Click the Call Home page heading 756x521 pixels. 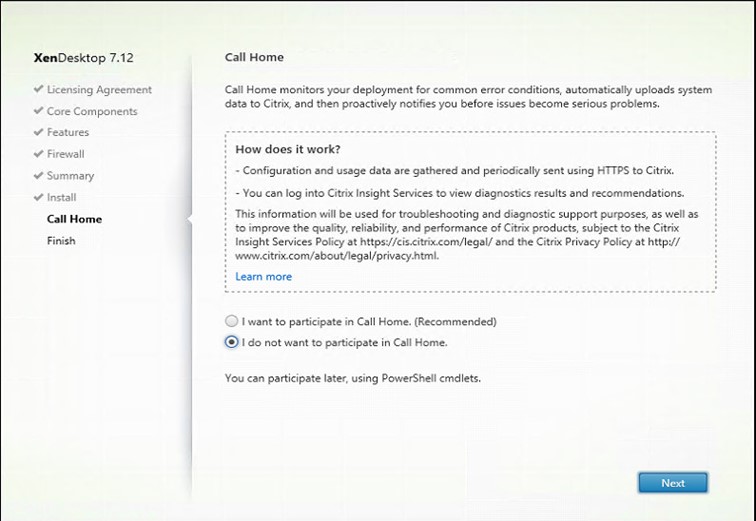[x=254, y=57]
